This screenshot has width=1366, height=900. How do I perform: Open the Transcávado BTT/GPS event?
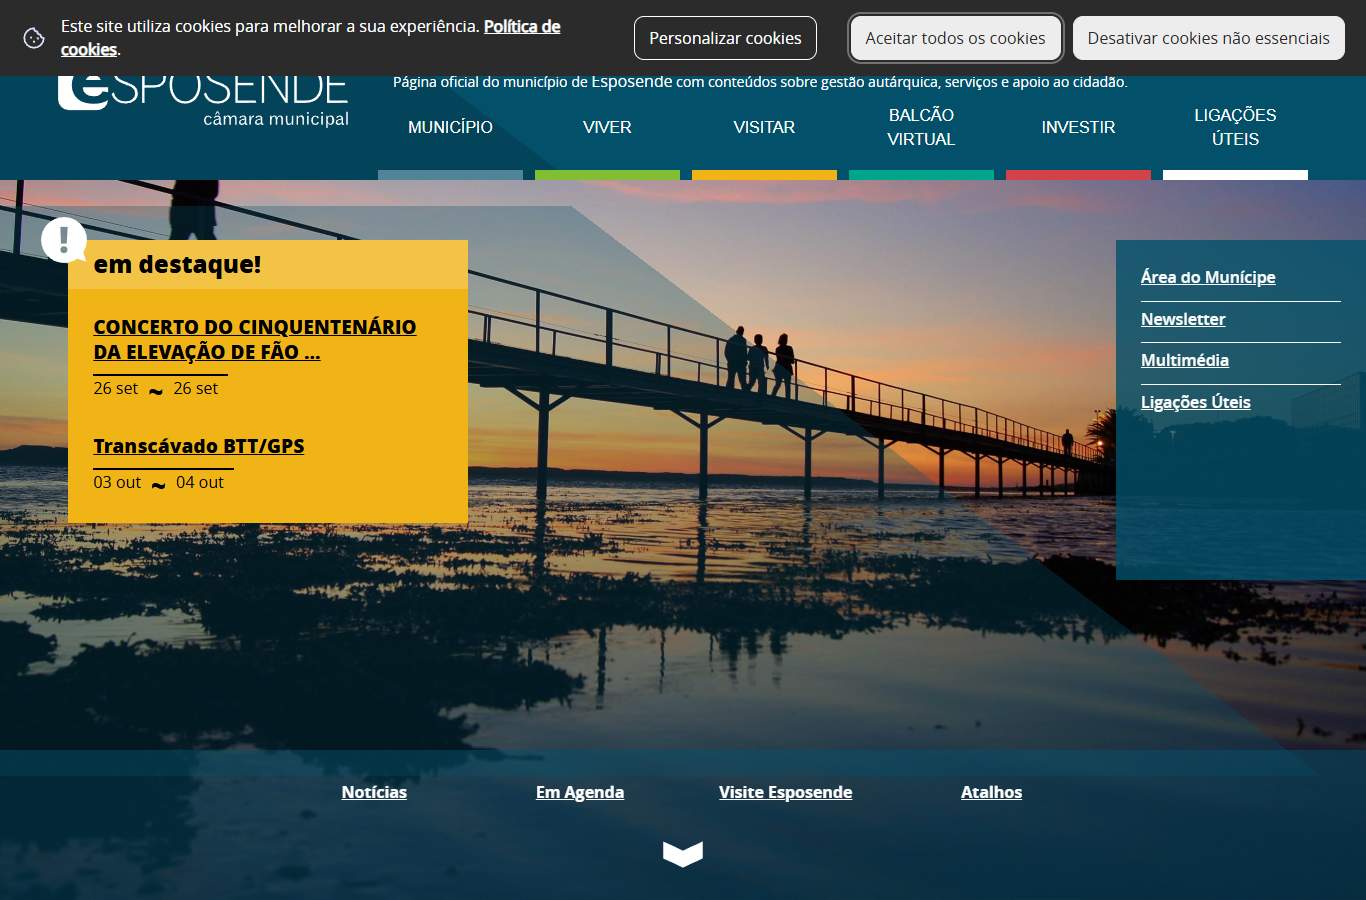(199, 446)
